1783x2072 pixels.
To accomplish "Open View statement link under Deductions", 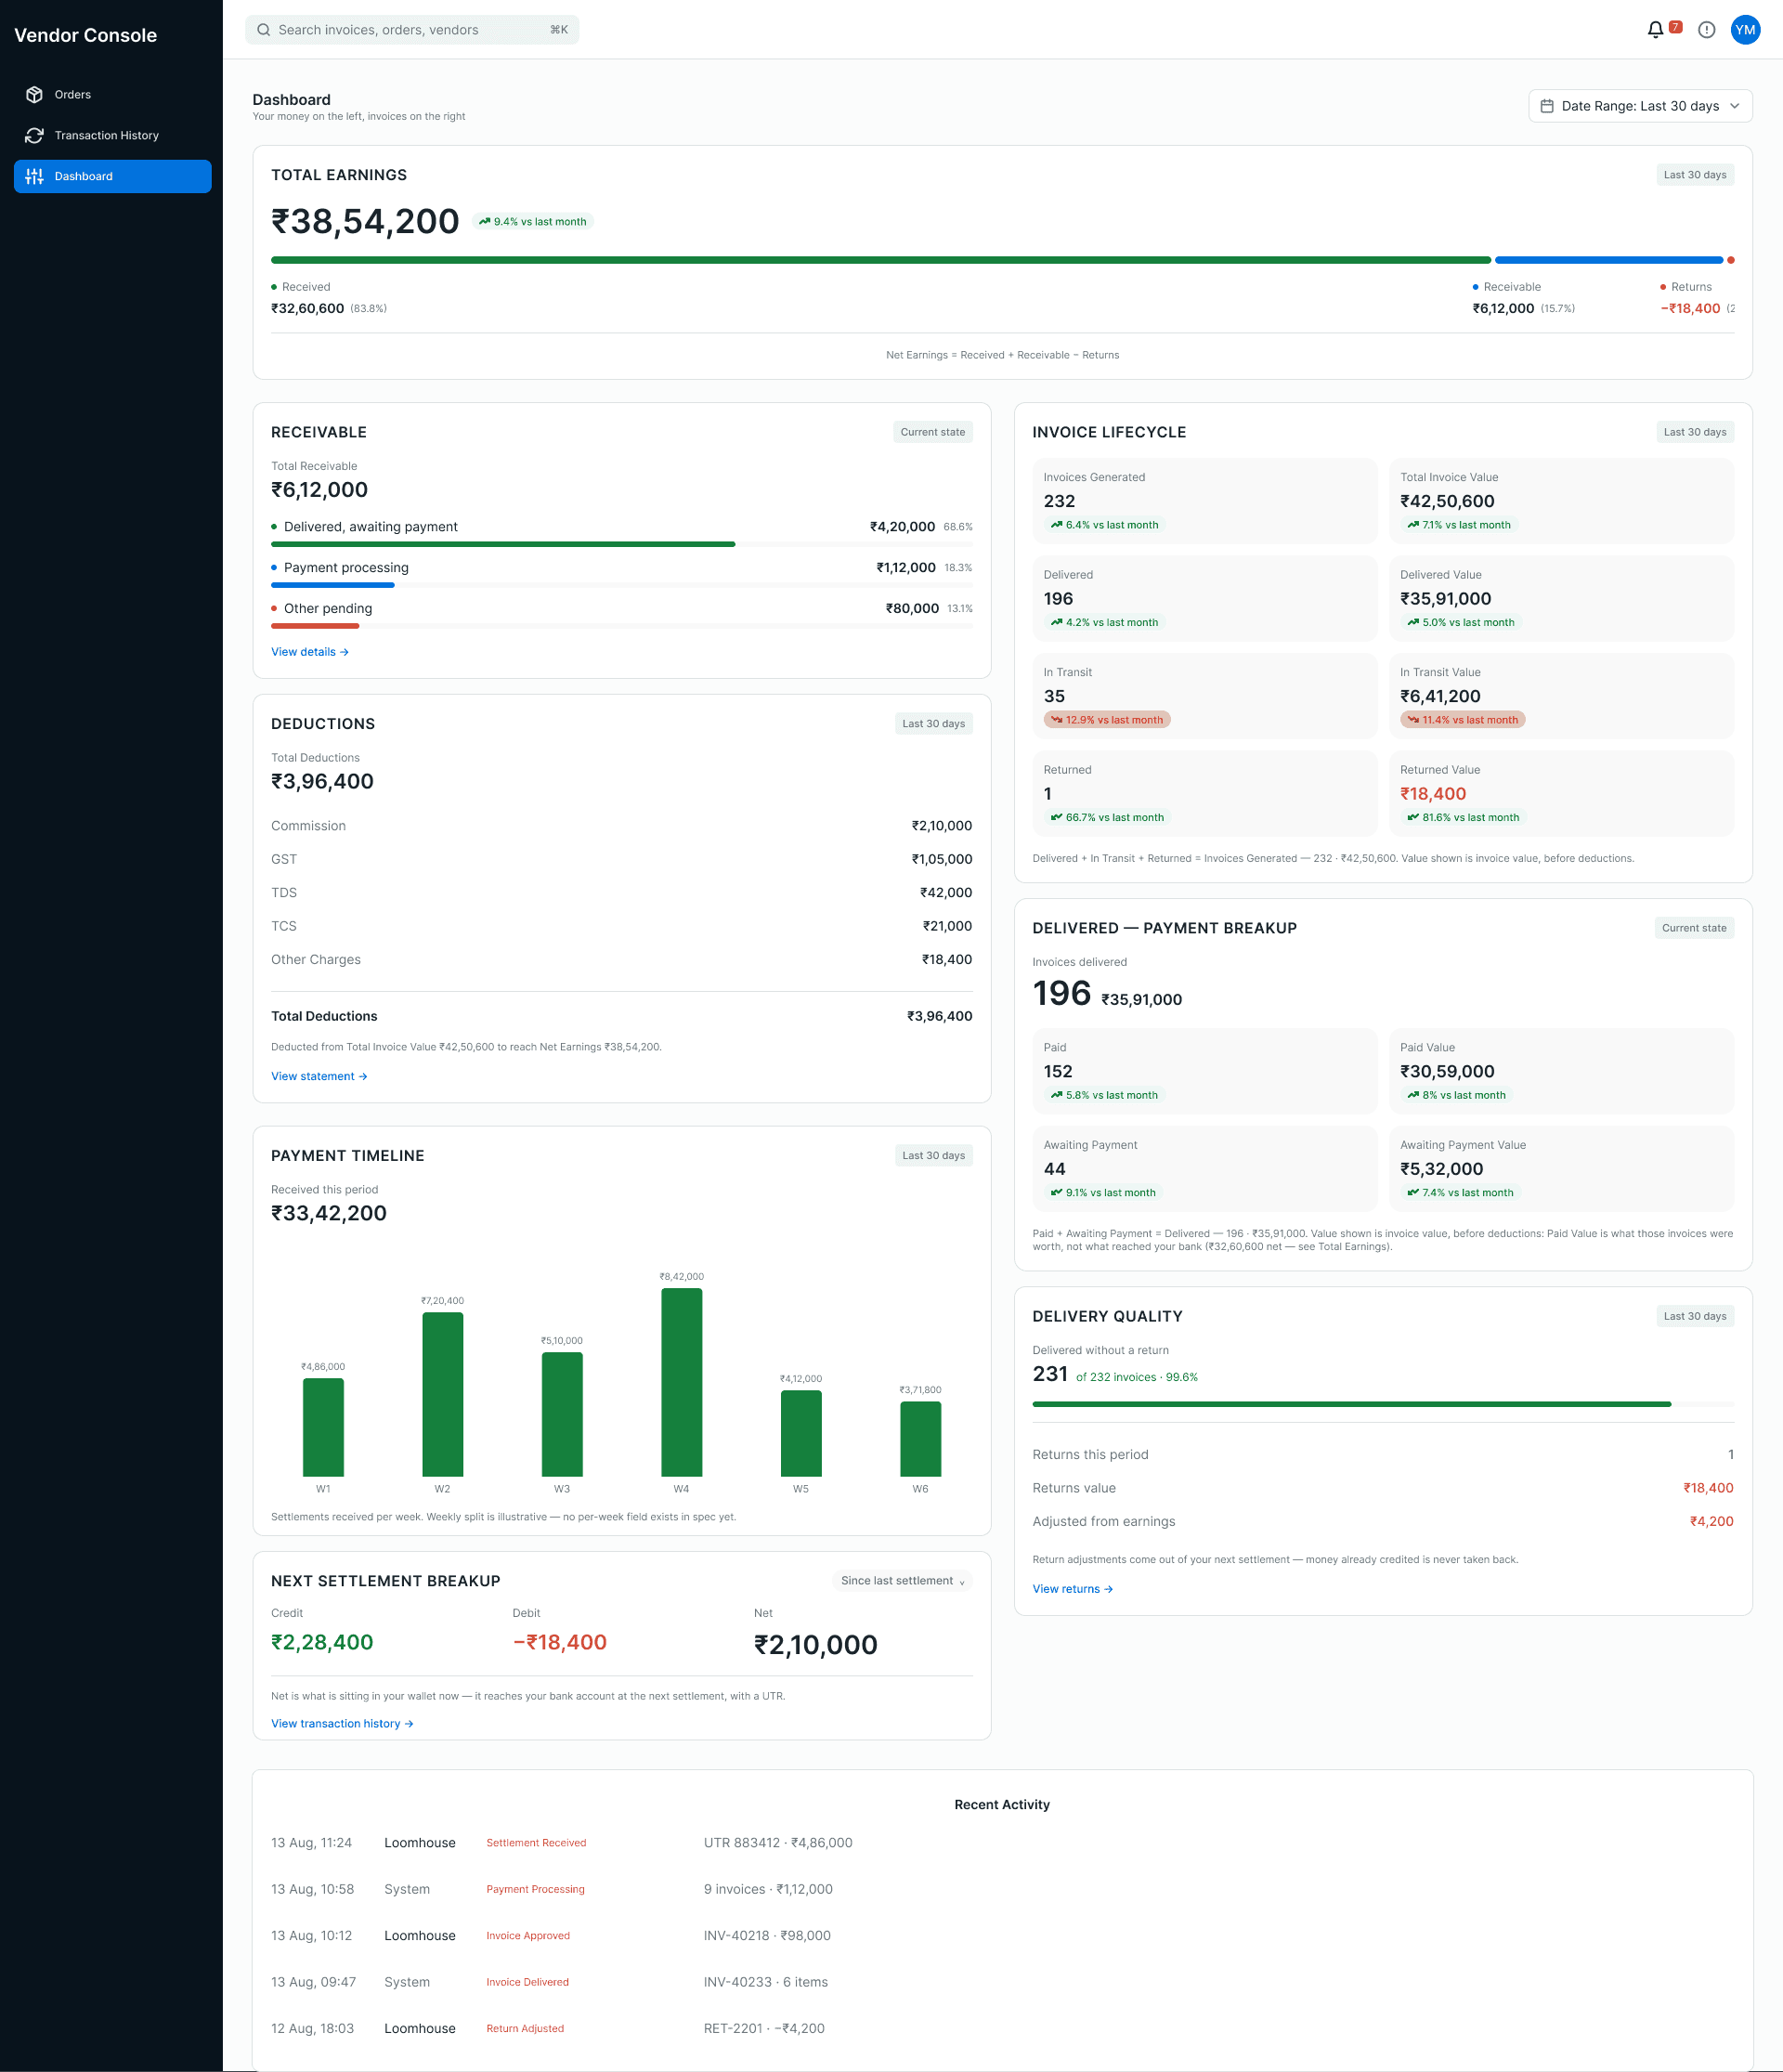I will point(319,1077).
